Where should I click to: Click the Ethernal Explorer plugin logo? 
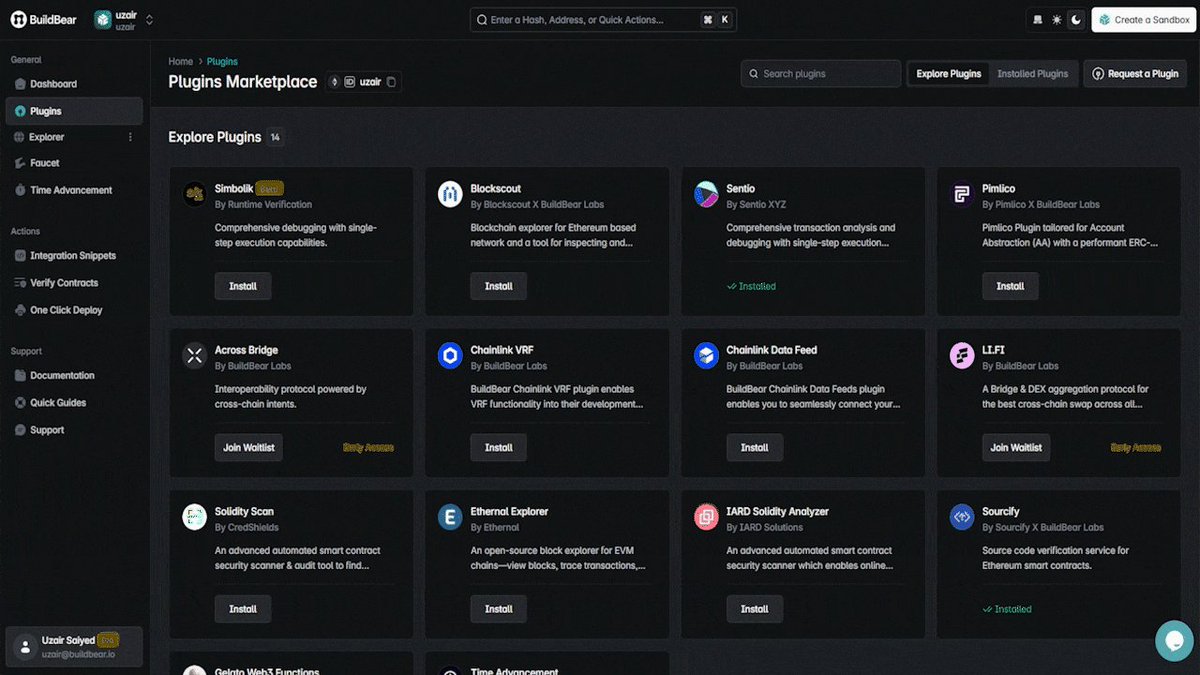(450, 517)
